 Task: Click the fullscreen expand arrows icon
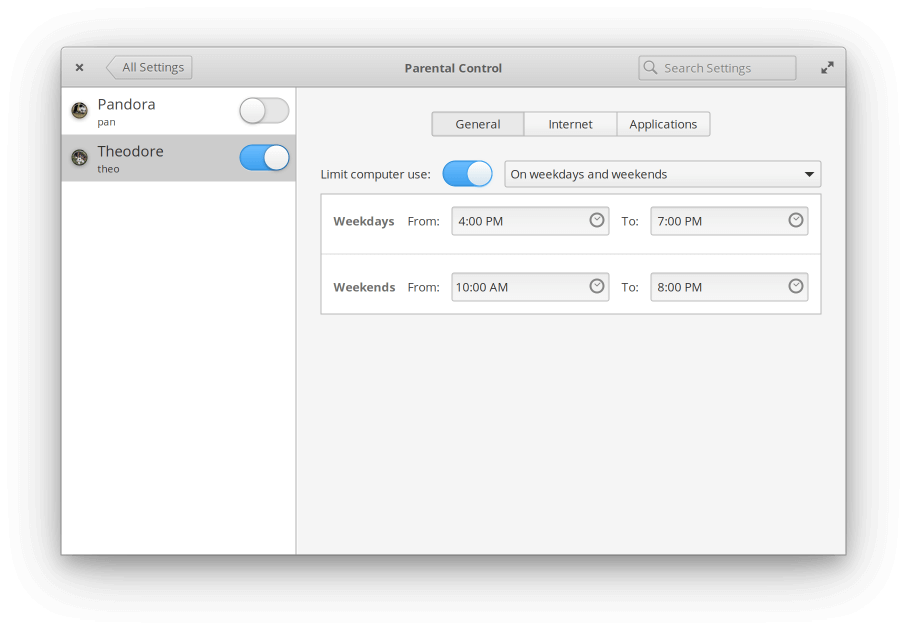pyautogui.click(x=827, y=68)
